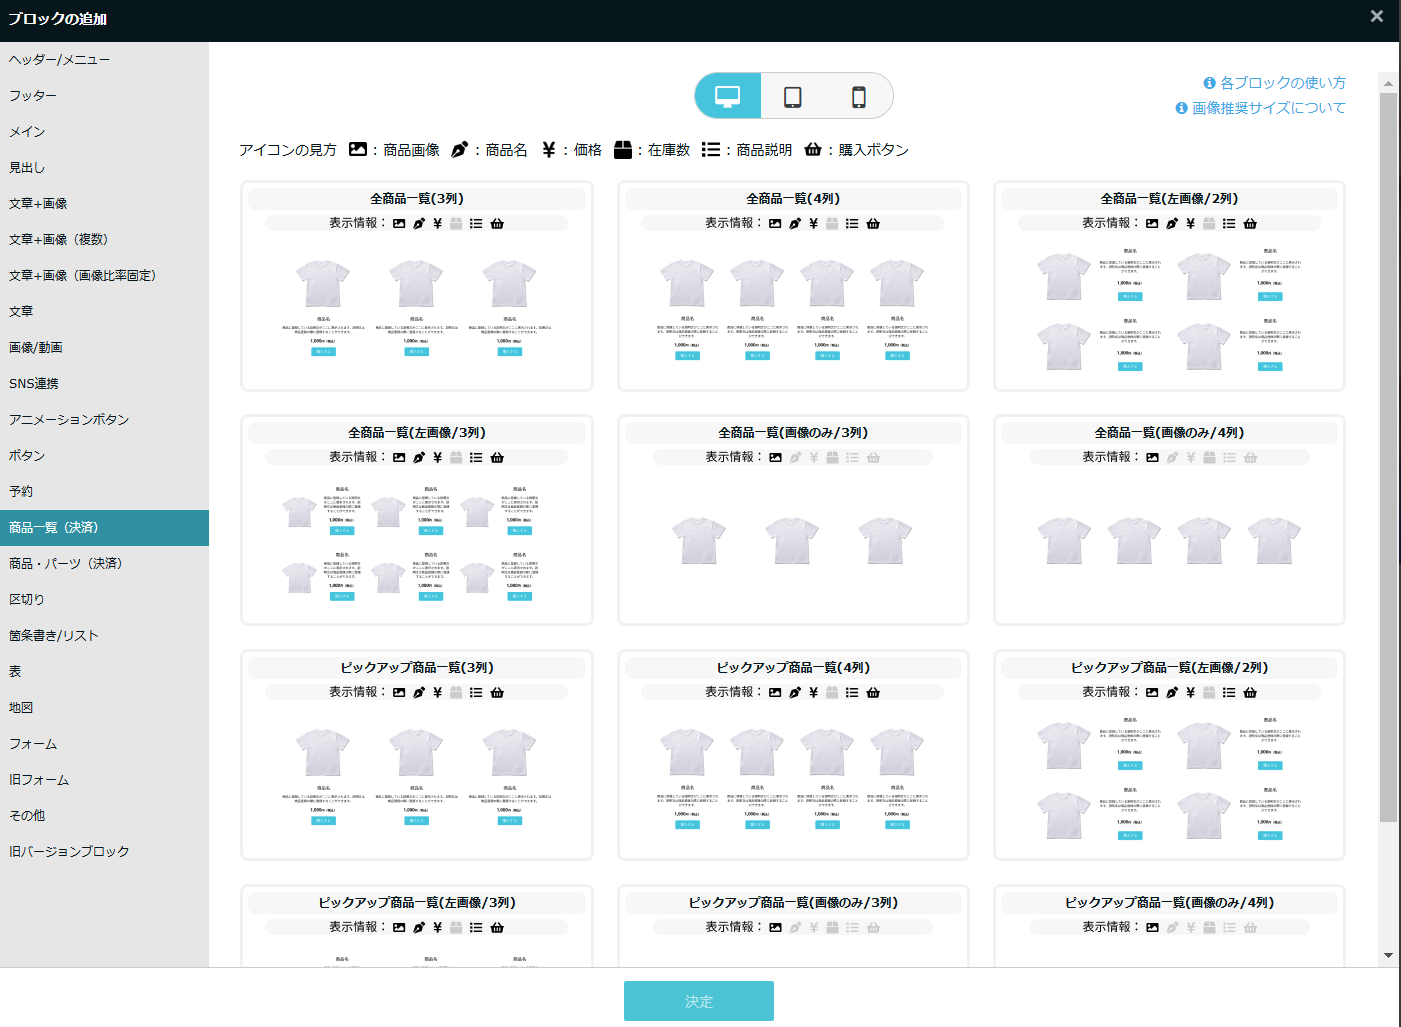Click the image icon in 全商品一覧(画像のみ/4列) card
The width and height of the screenshot is (1401, 1027).
click(x=1152, y=458)
